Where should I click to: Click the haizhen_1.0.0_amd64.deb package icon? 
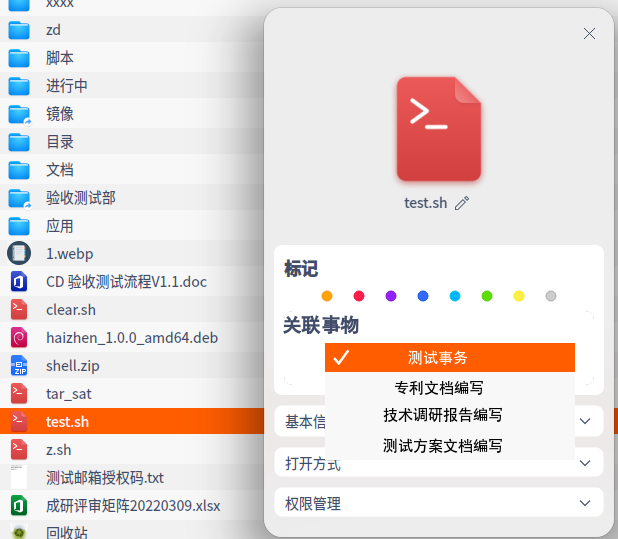(x=19, y=338)
